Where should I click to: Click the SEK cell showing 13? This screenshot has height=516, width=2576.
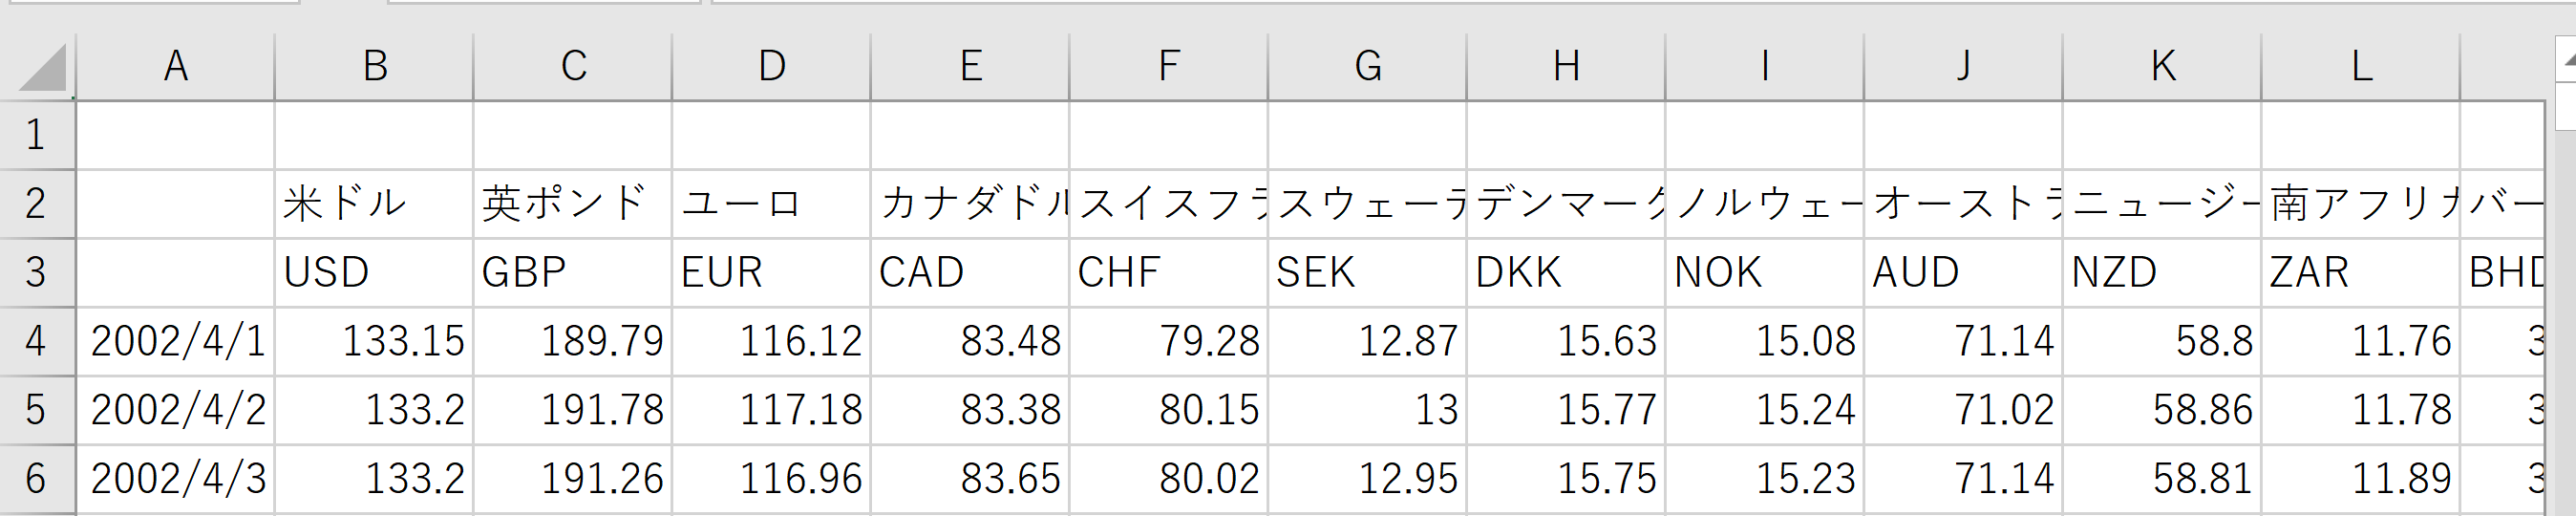coord(1367,410)
